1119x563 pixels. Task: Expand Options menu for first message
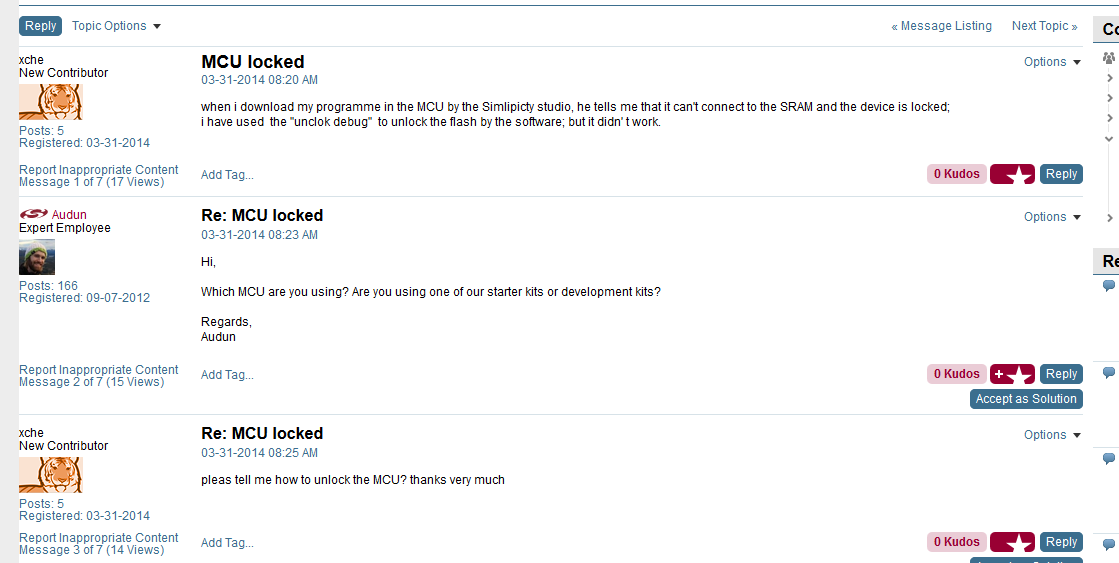pos(1052,62)
